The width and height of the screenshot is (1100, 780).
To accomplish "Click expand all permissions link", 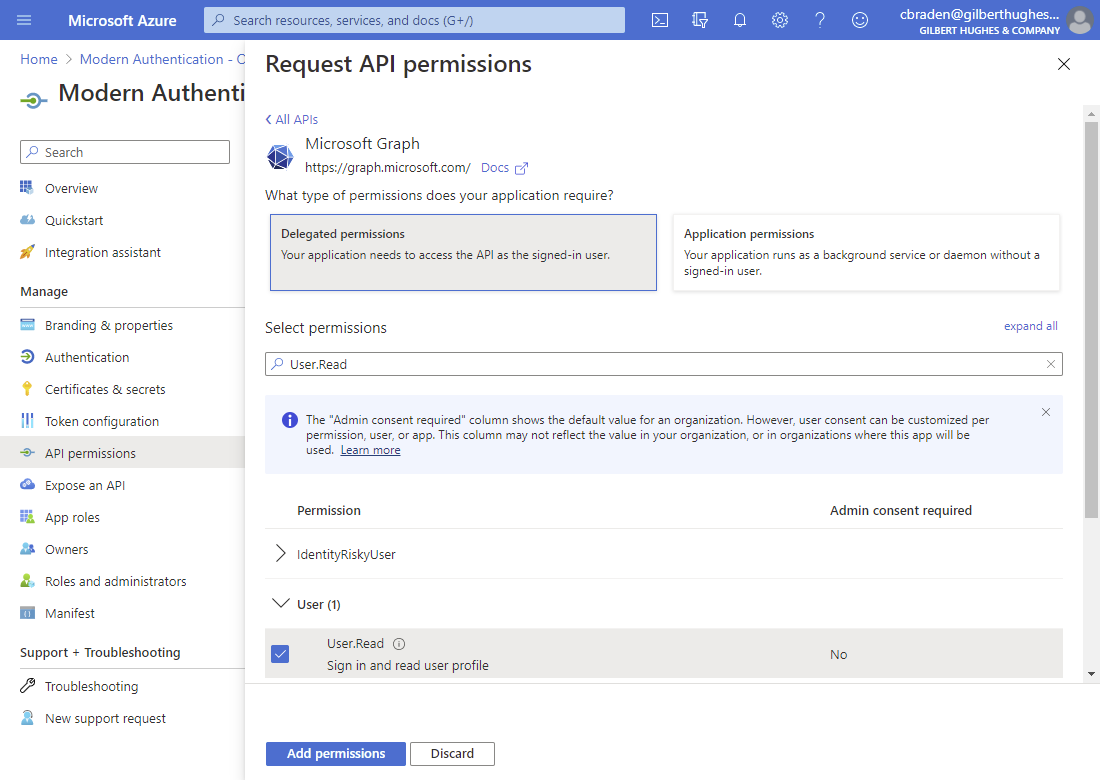I will (x=1031, y=326).
